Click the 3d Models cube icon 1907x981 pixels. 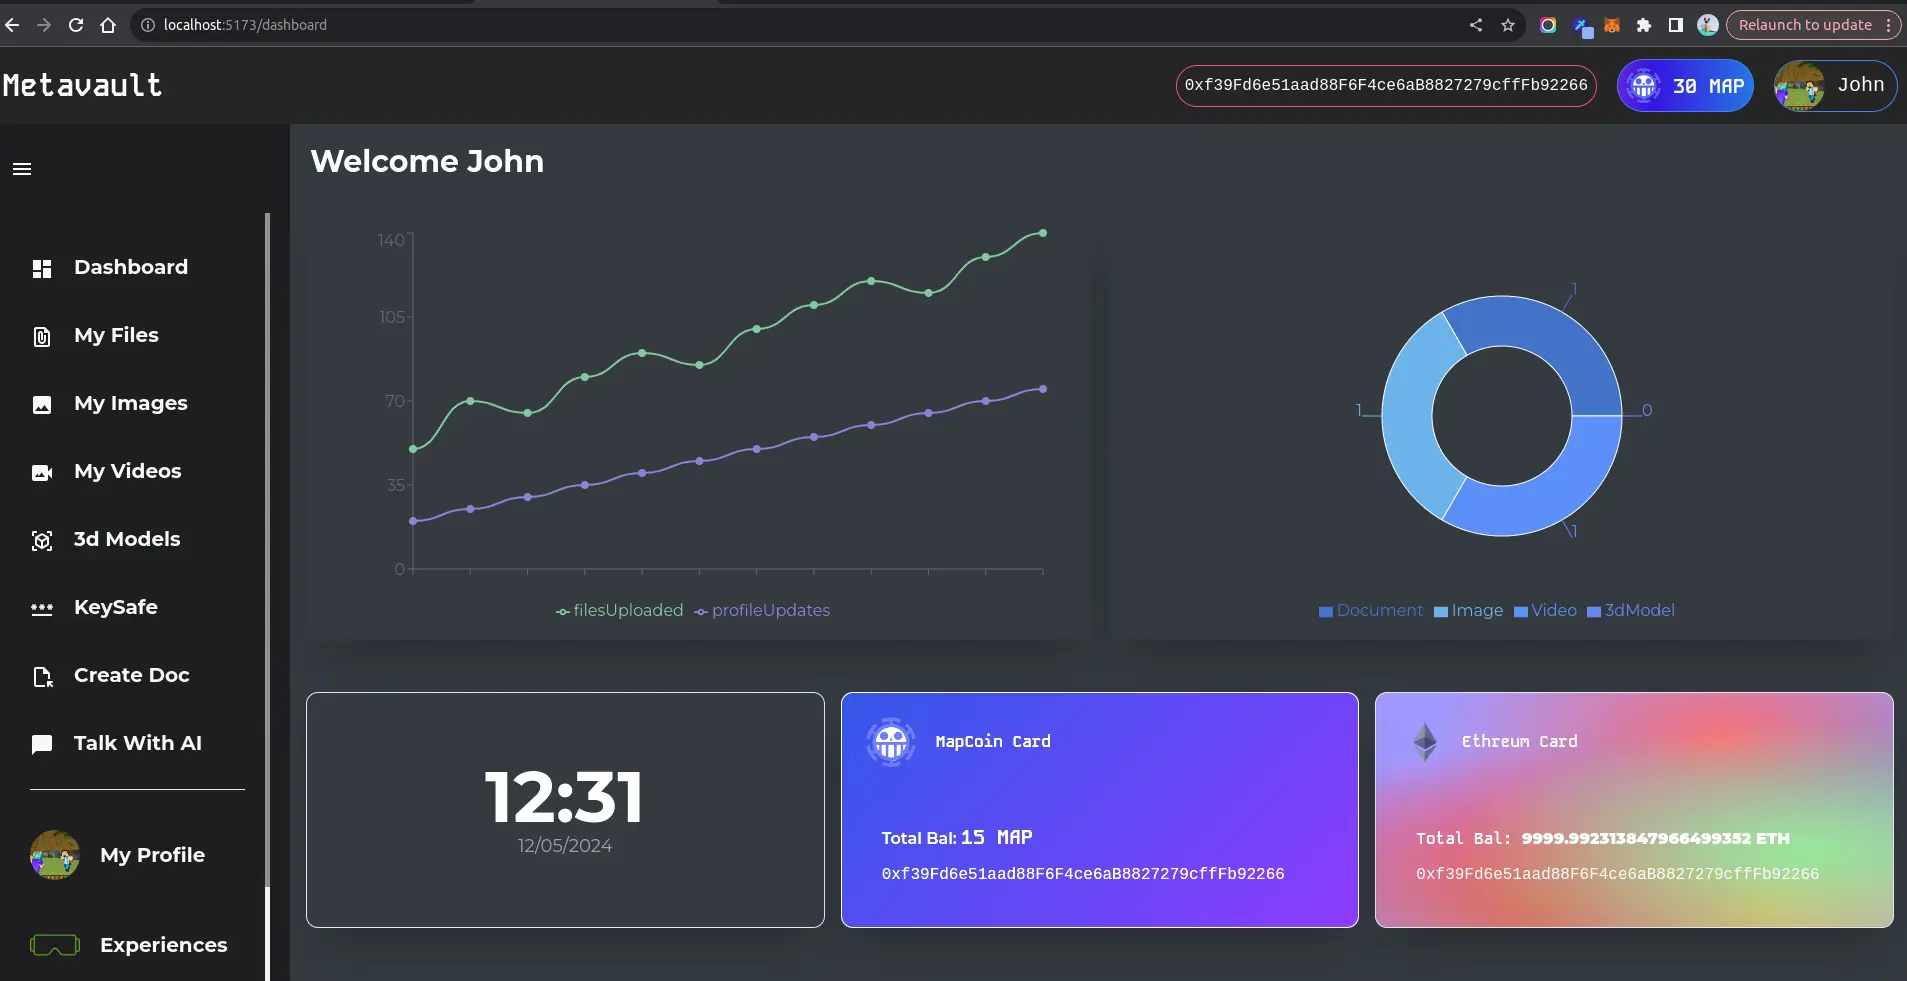42,541
